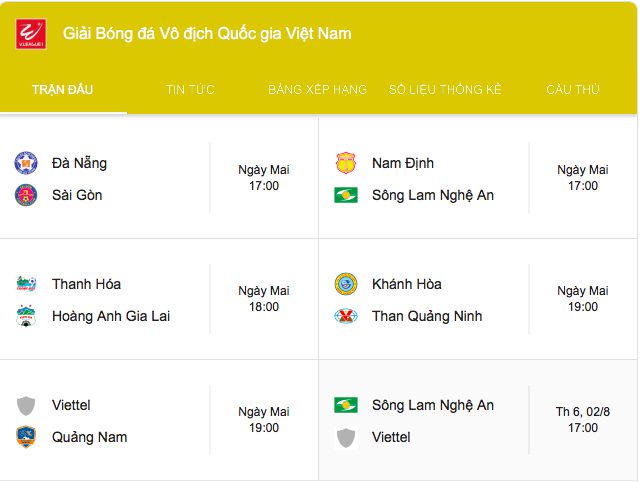This screenshot has height=482, width=640.
Task: Open the Bảng Xếp Hạng tab
Action: tap(317, 90)
